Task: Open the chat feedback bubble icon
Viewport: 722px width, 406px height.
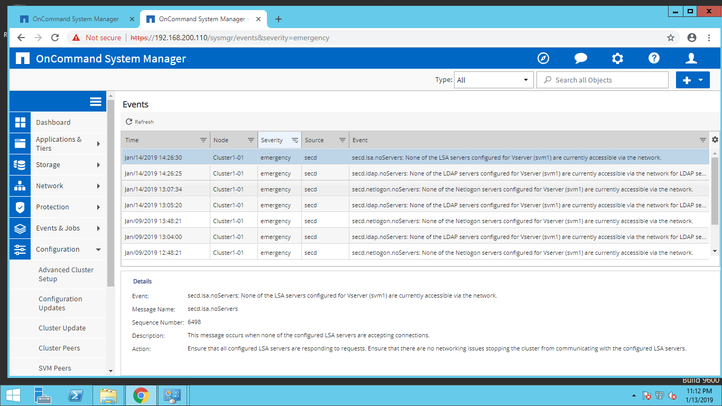Action: 580,59
